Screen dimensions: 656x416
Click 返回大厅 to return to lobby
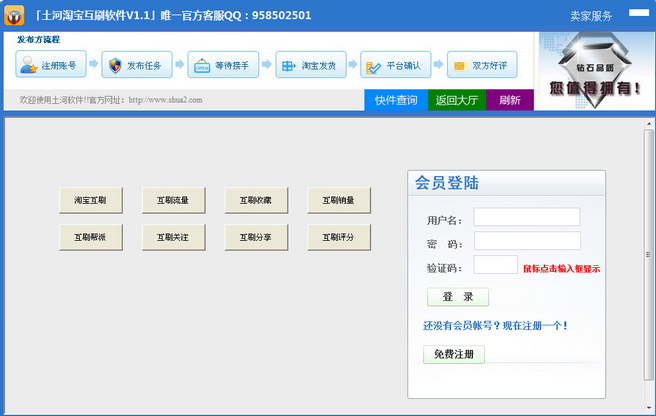(x=456, y=100)
